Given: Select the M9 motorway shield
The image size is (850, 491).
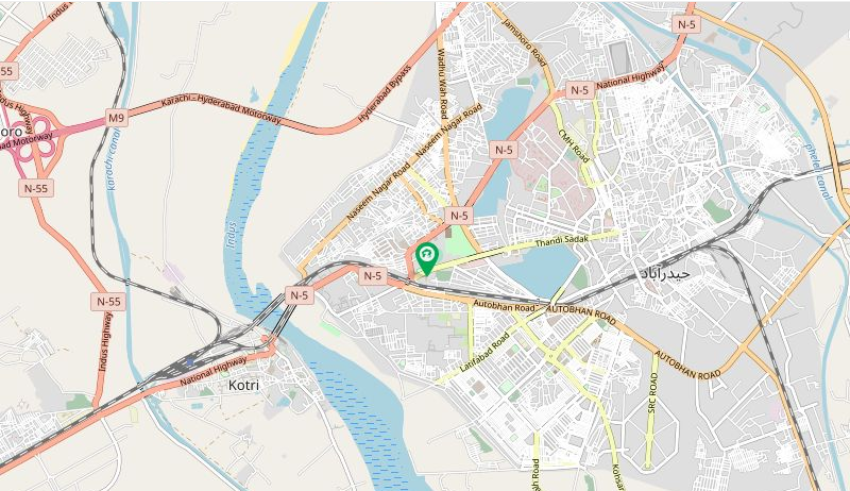Looking at the screenshot, I should click(x=117, y=118).
